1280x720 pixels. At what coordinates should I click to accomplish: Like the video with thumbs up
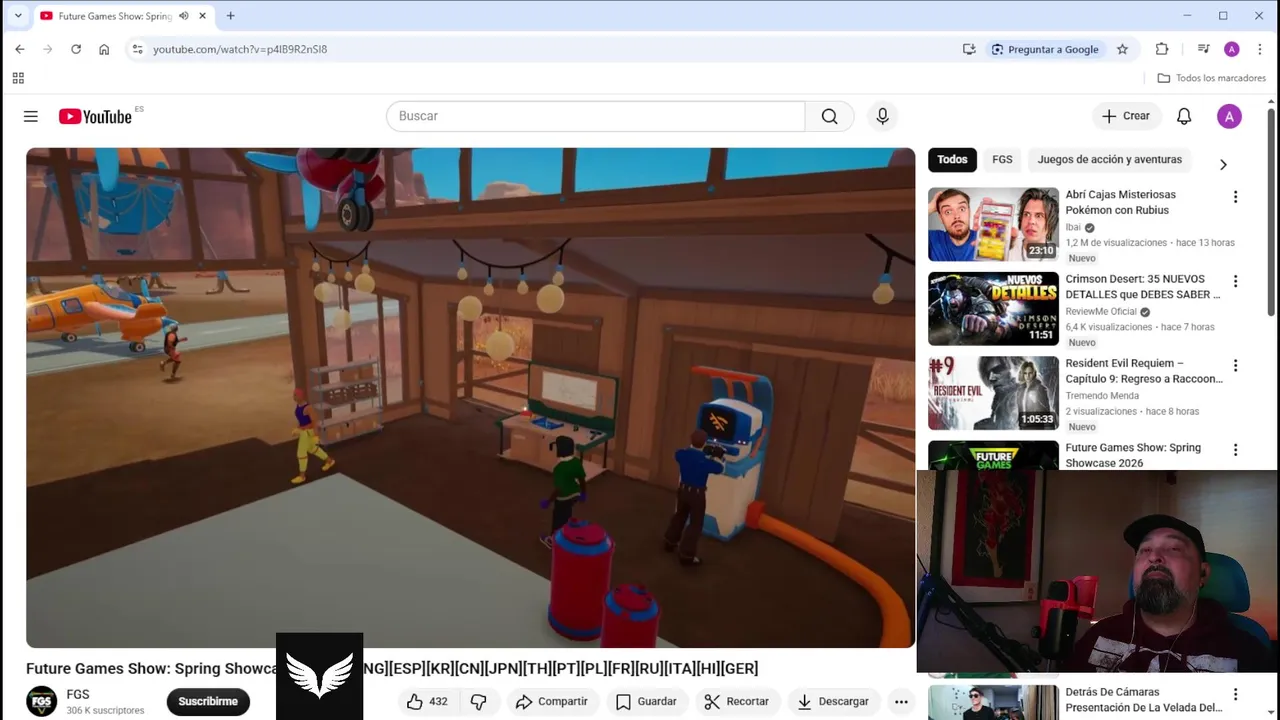427,702
